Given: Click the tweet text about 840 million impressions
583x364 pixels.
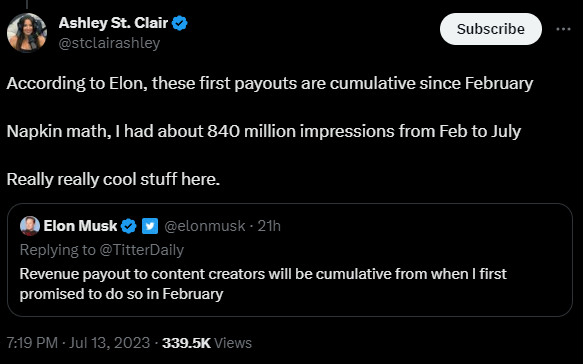Looking at the screenshot, I should (264, 131).
